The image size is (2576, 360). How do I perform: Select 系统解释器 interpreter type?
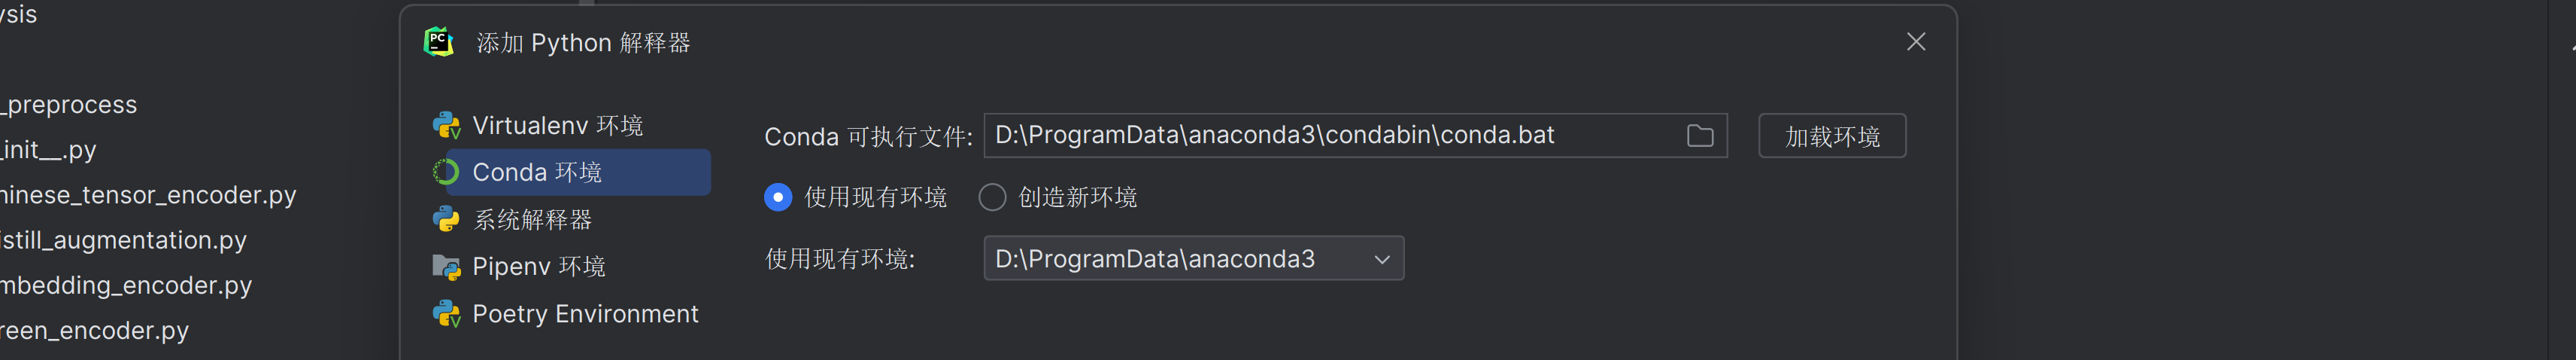[532, 220]
